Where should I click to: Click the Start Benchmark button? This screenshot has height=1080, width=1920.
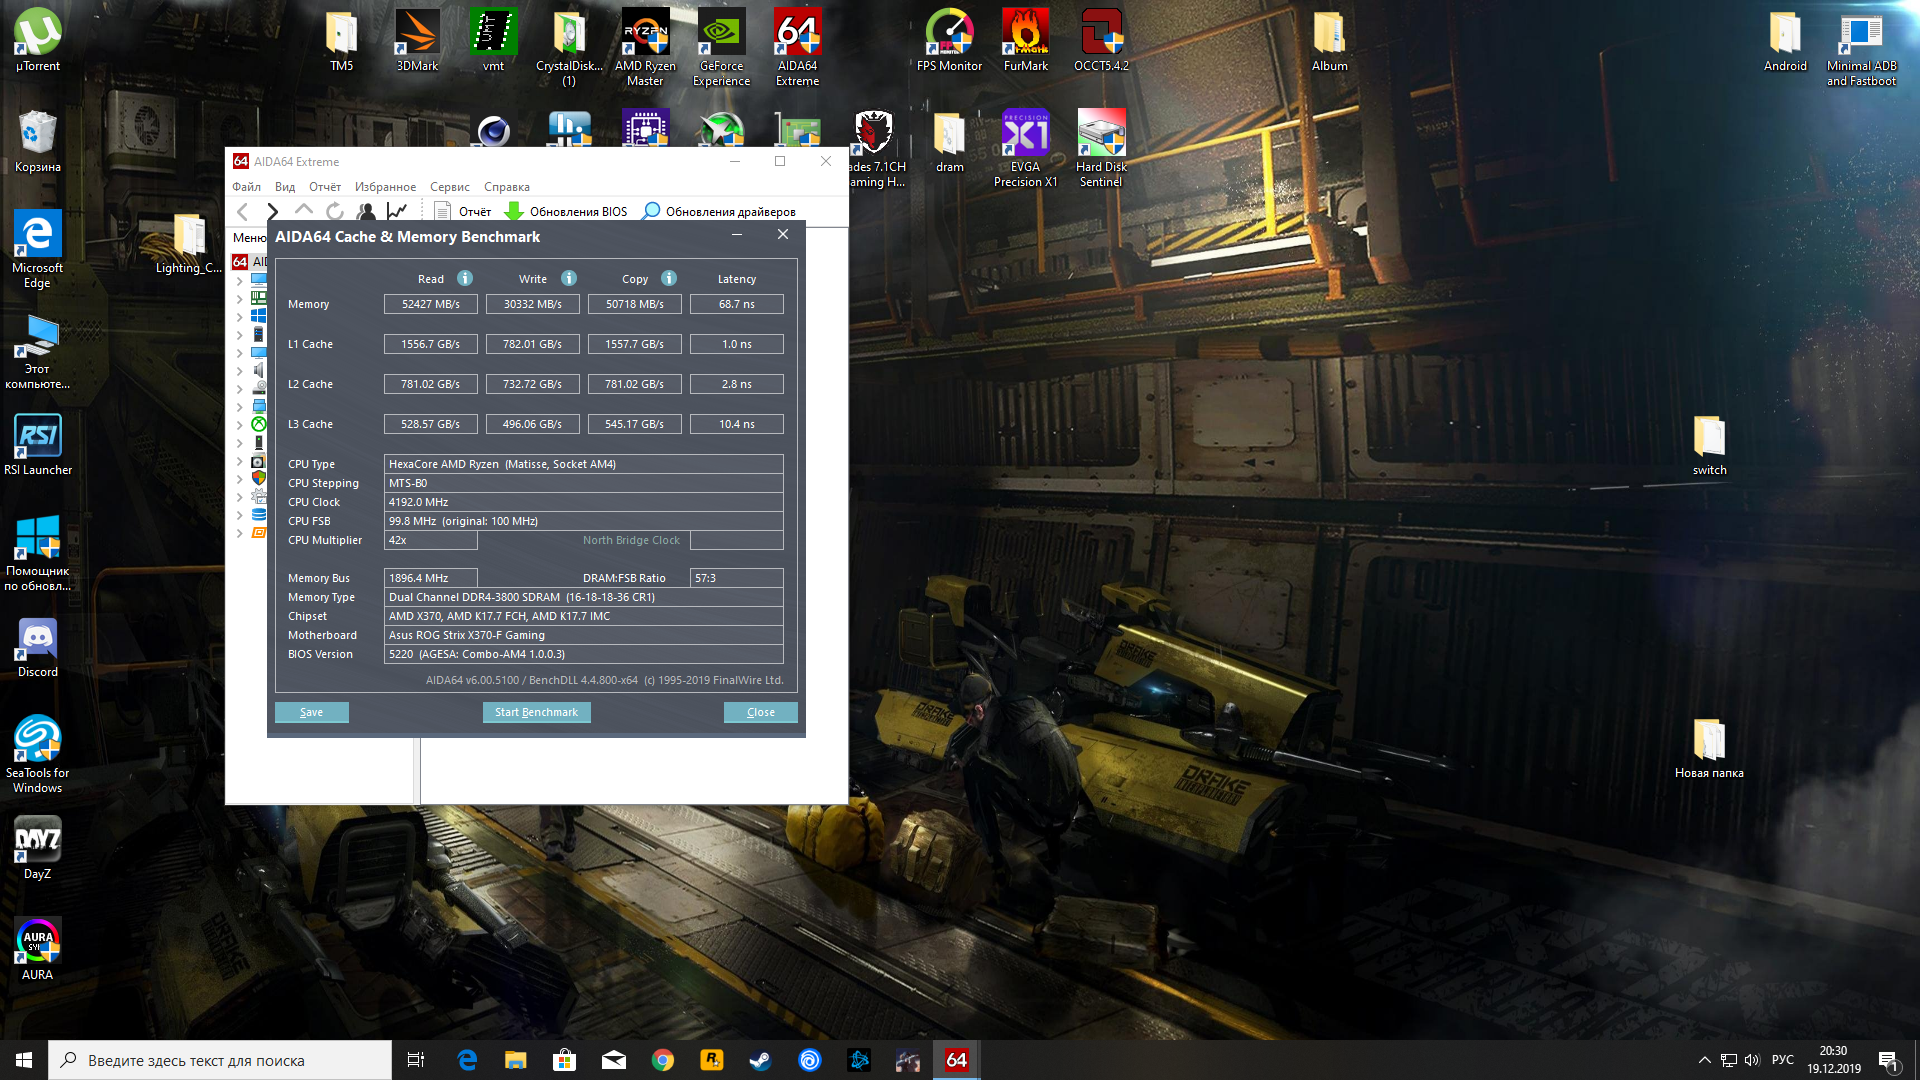point(536,712)
